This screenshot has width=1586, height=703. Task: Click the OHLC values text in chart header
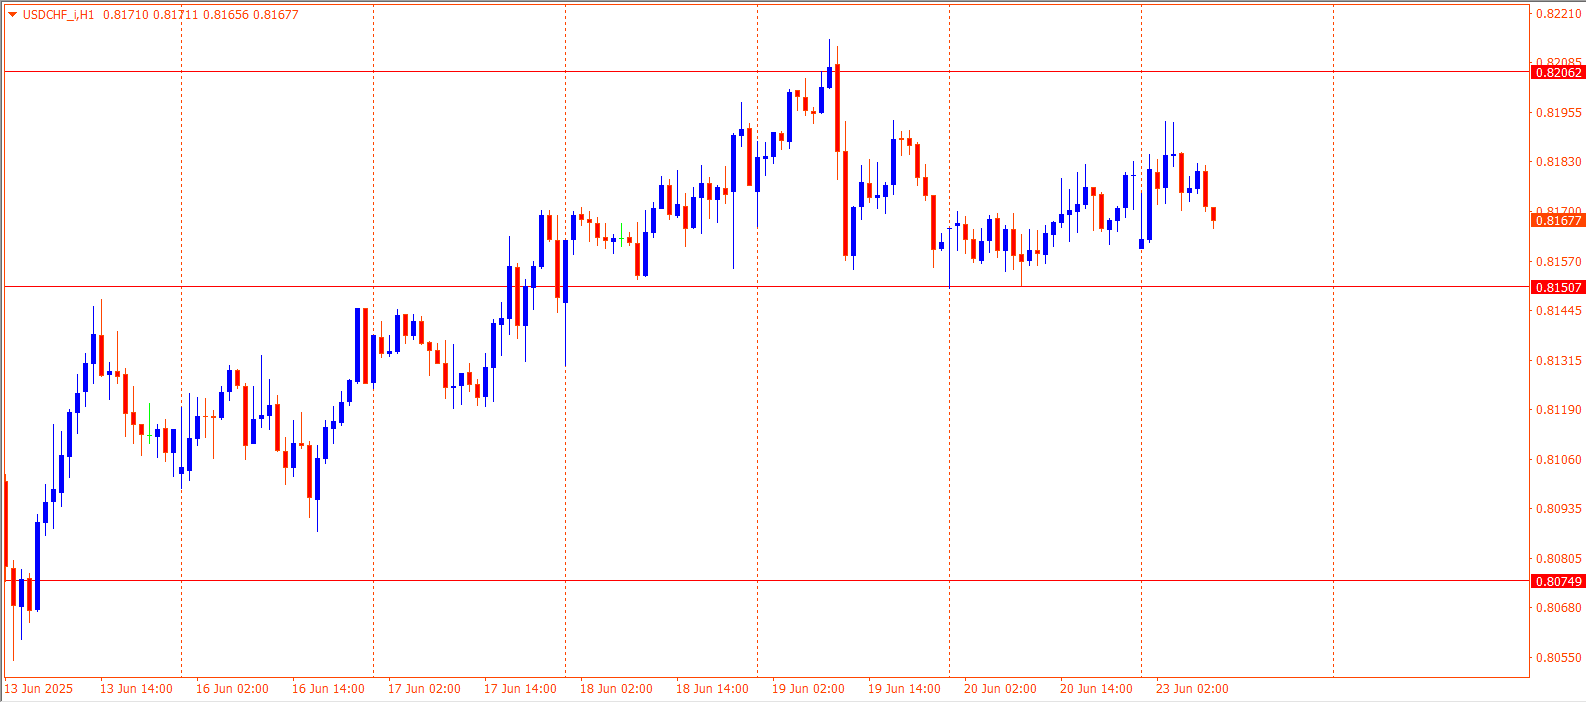pos(201,15)
